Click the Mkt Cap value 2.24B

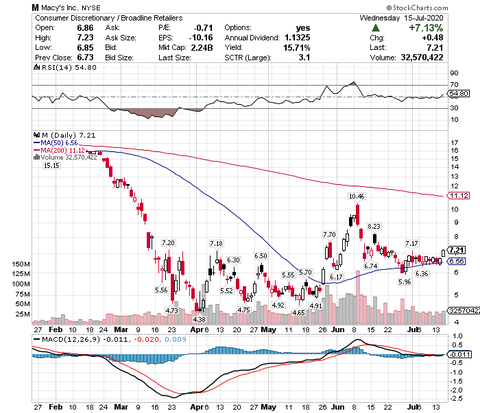[202, 48]
